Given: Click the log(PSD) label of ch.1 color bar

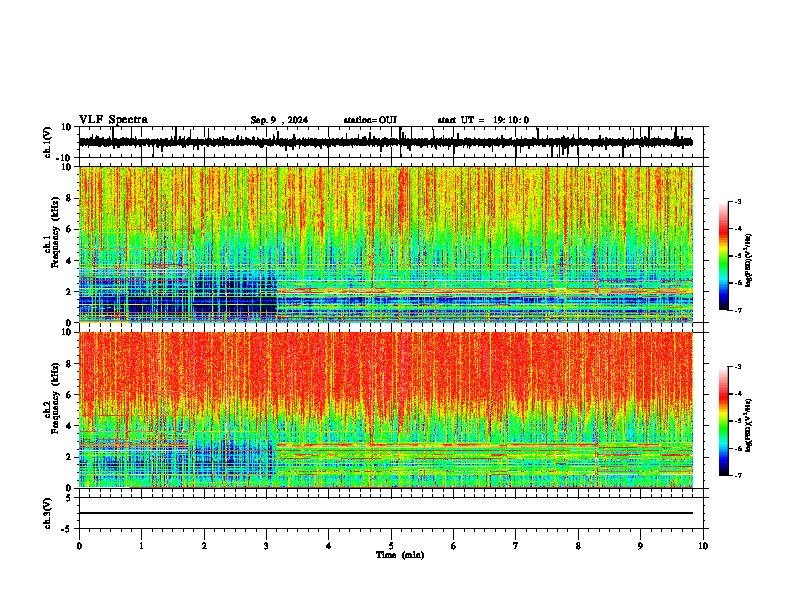Looking at the screenshot, I should (748, 260).
